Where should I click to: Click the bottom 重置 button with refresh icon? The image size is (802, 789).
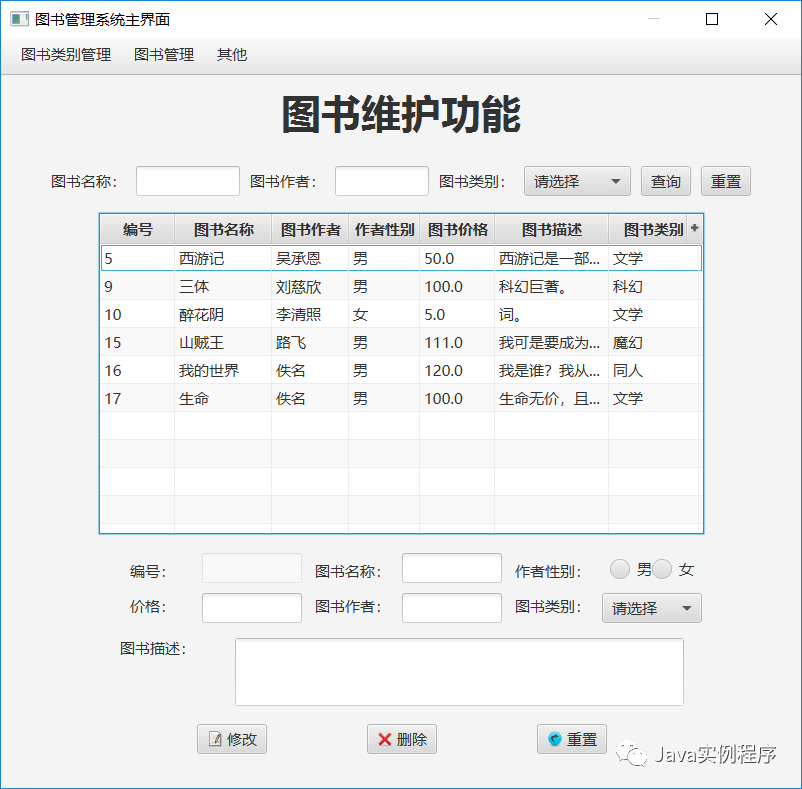[x=572, y=739]
